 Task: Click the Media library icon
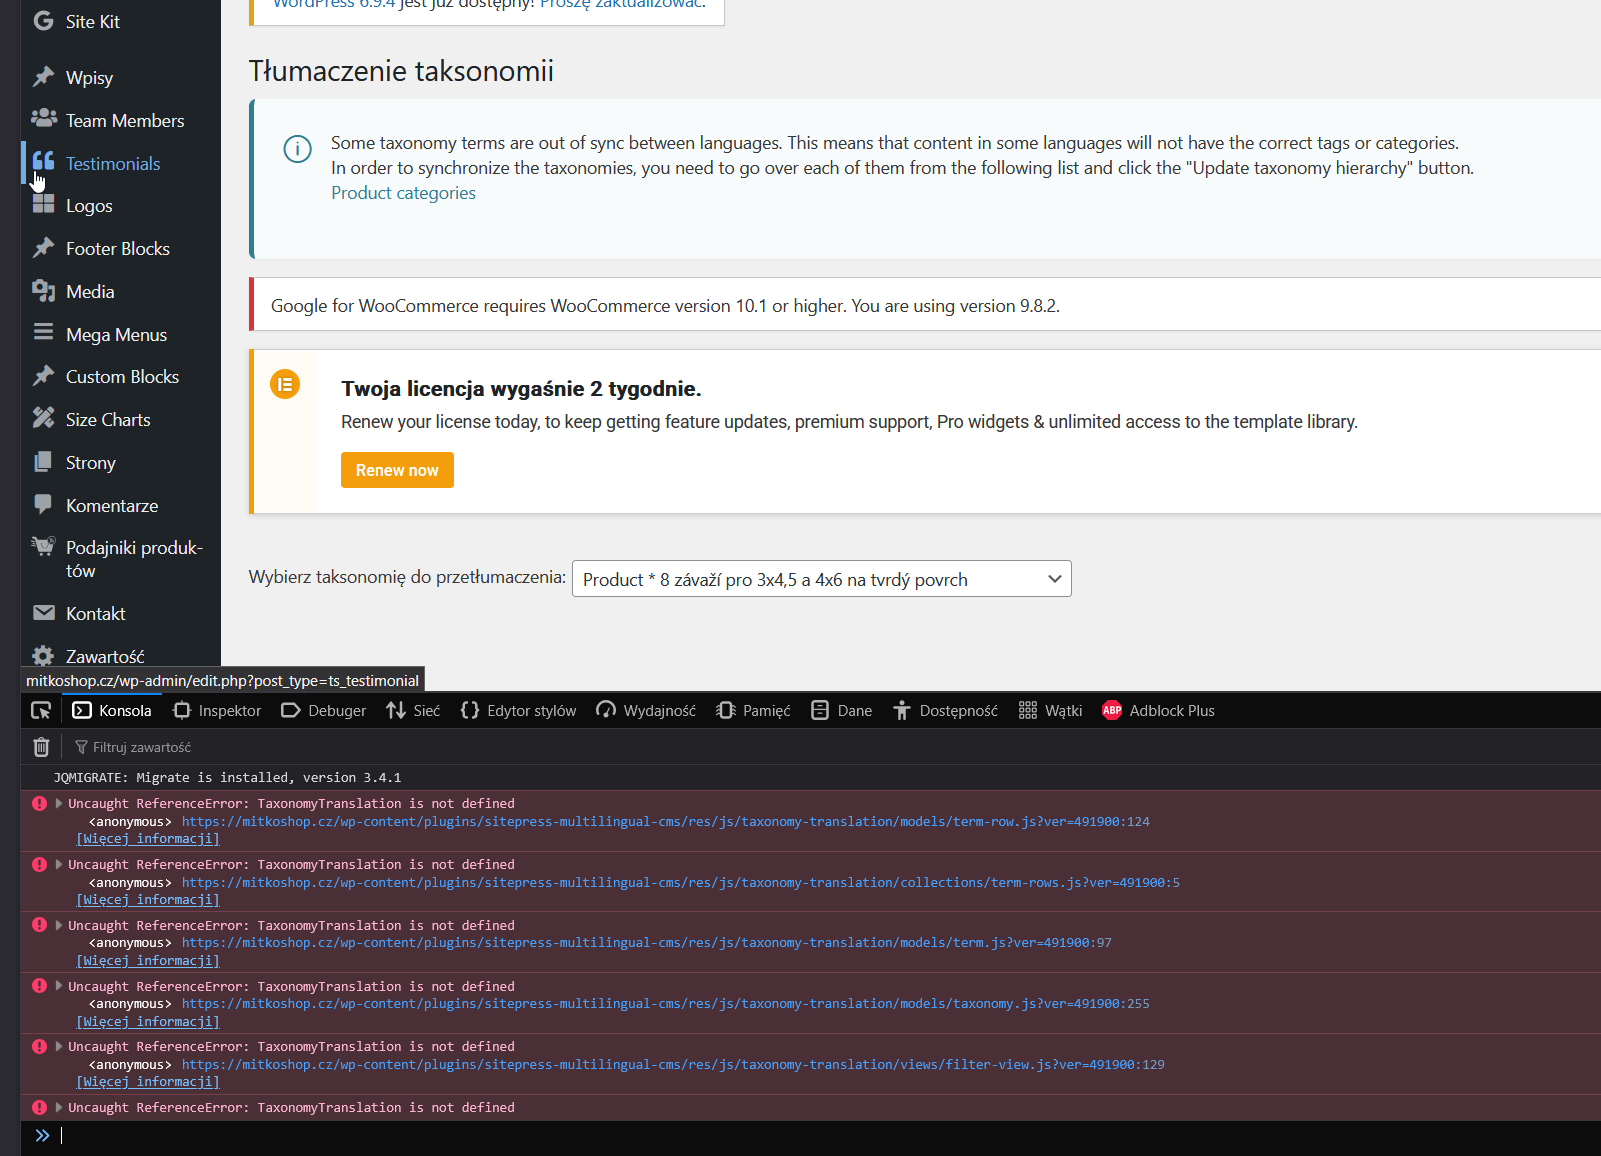click(43, 290)
